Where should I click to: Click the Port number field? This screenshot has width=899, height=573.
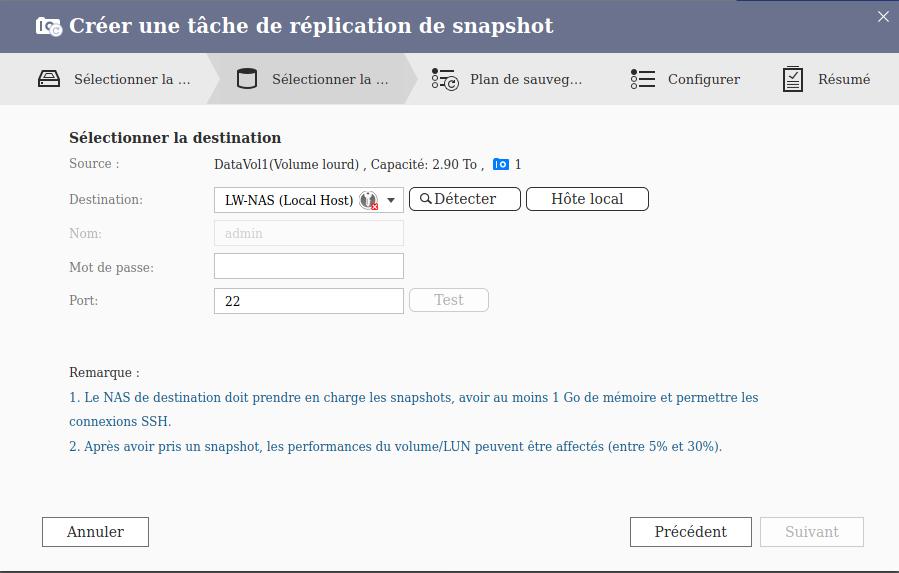point(308,300)
